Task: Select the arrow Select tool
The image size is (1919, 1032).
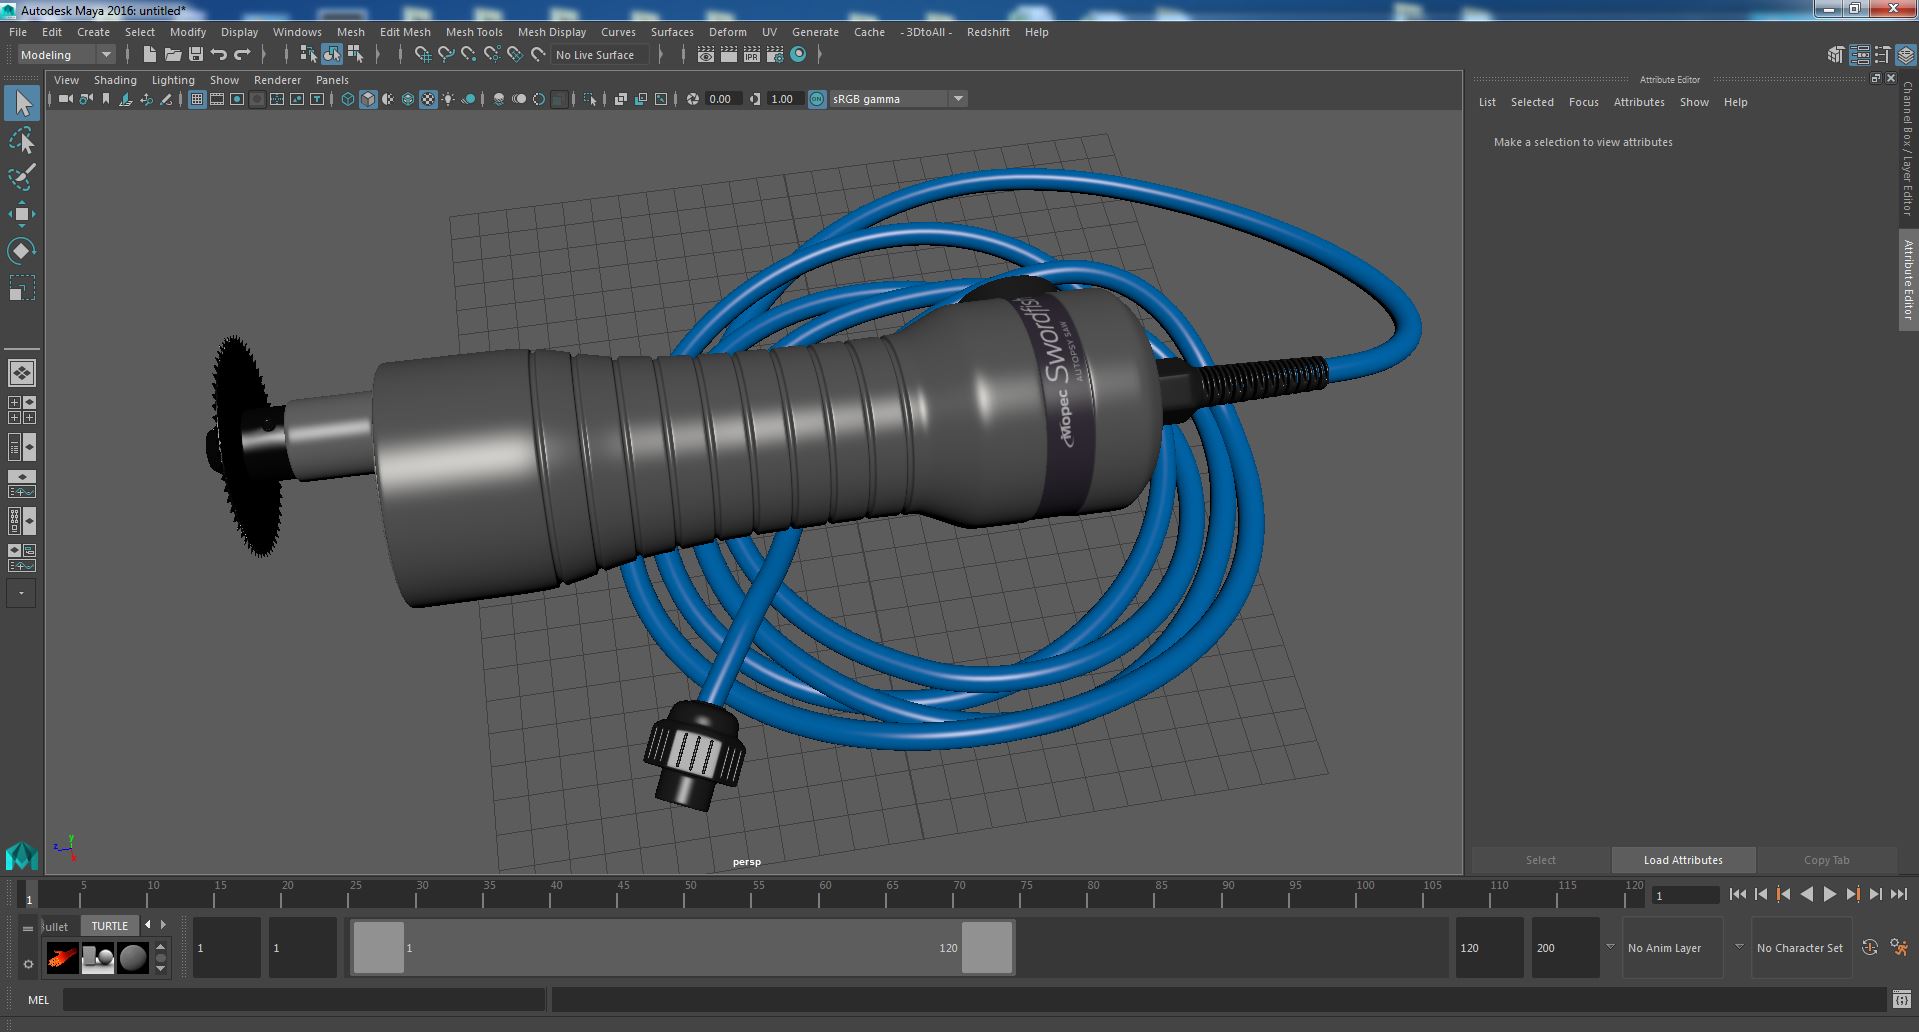Action: pyautogui.click(x=21, y=103)
